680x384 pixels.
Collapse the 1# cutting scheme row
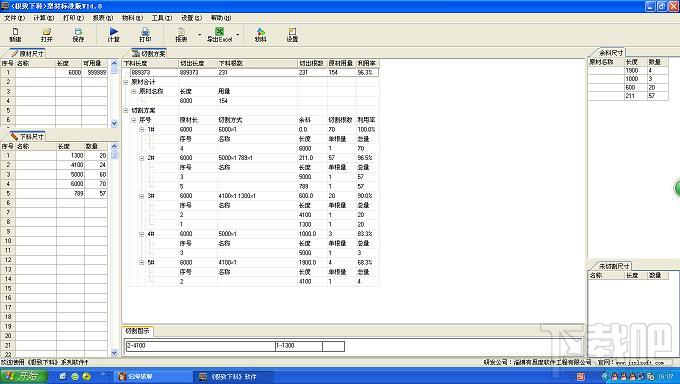pyautogui.click(x=142, y=129)
